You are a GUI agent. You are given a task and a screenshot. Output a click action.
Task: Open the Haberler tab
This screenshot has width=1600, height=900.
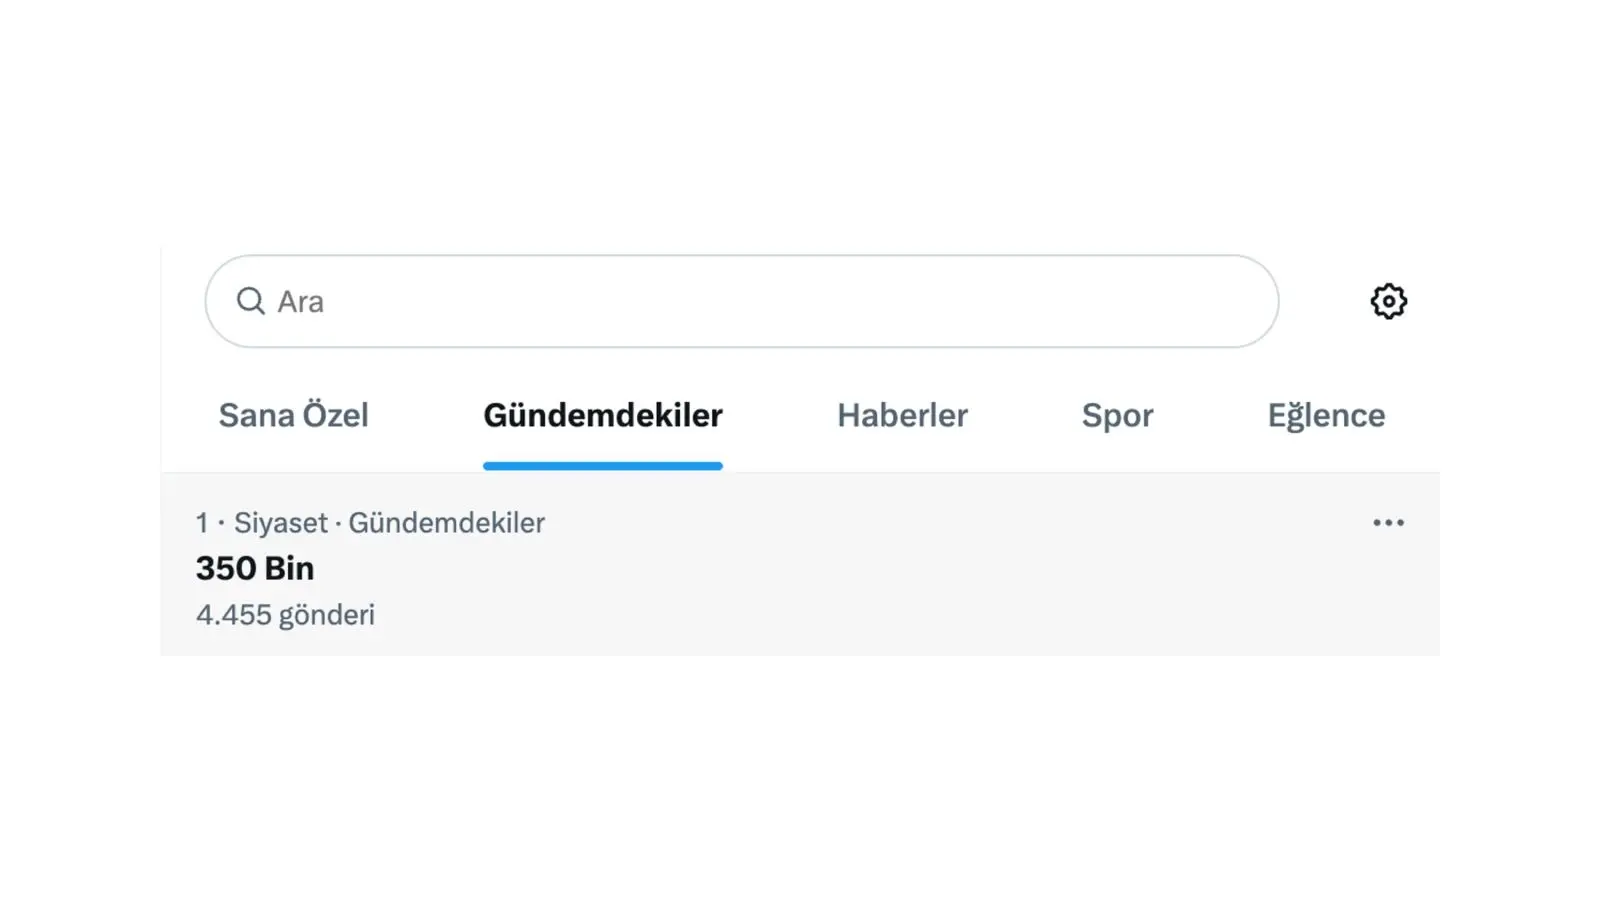(x=902, y=415)
